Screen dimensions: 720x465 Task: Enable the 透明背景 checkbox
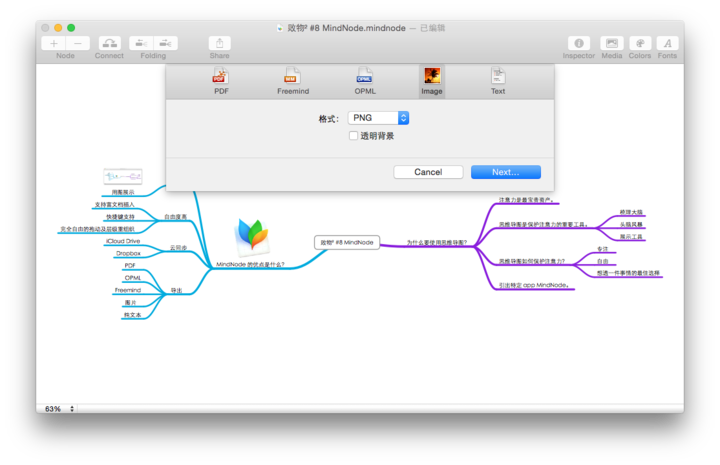(354, 136)
